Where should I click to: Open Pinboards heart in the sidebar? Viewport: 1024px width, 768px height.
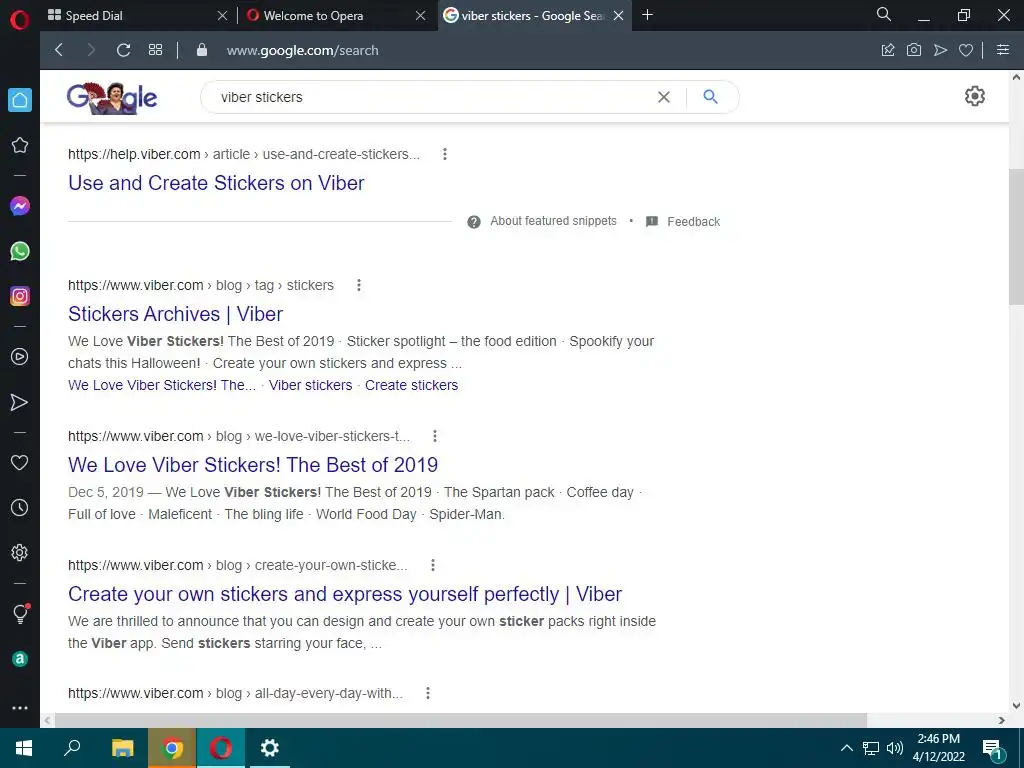coord(20,462)
